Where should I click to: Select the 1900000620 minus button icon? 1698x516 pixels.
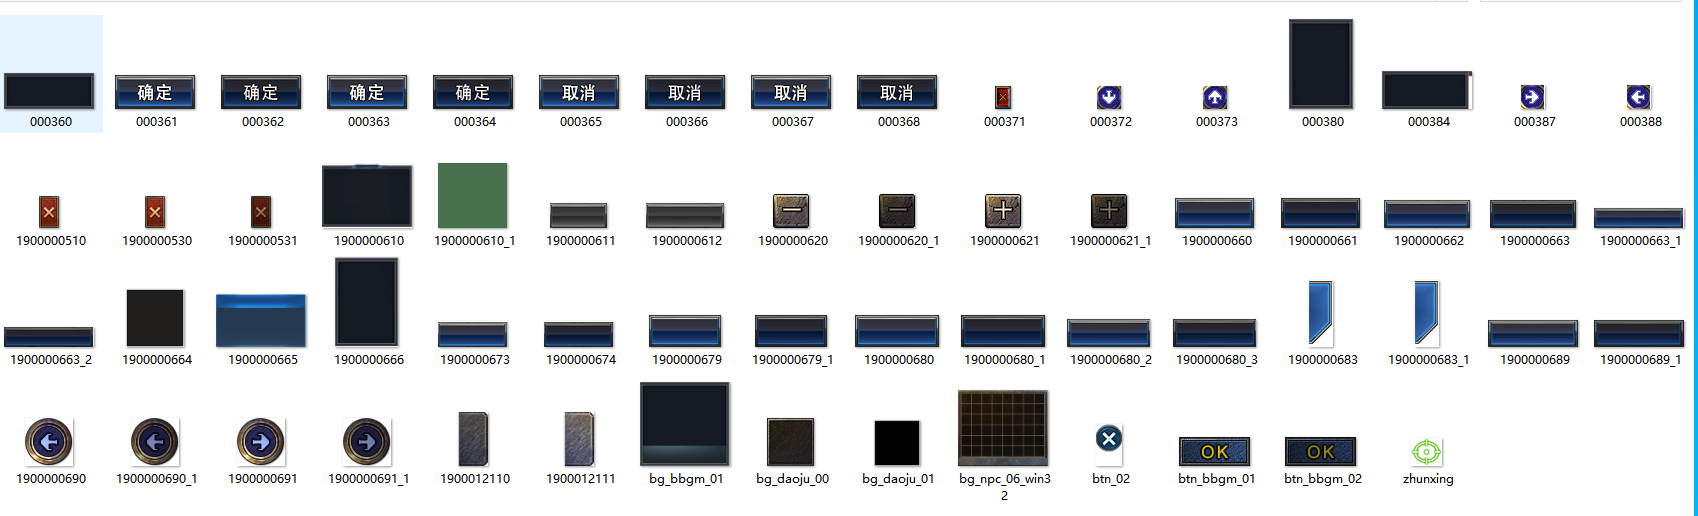click(x=791, y=211)
